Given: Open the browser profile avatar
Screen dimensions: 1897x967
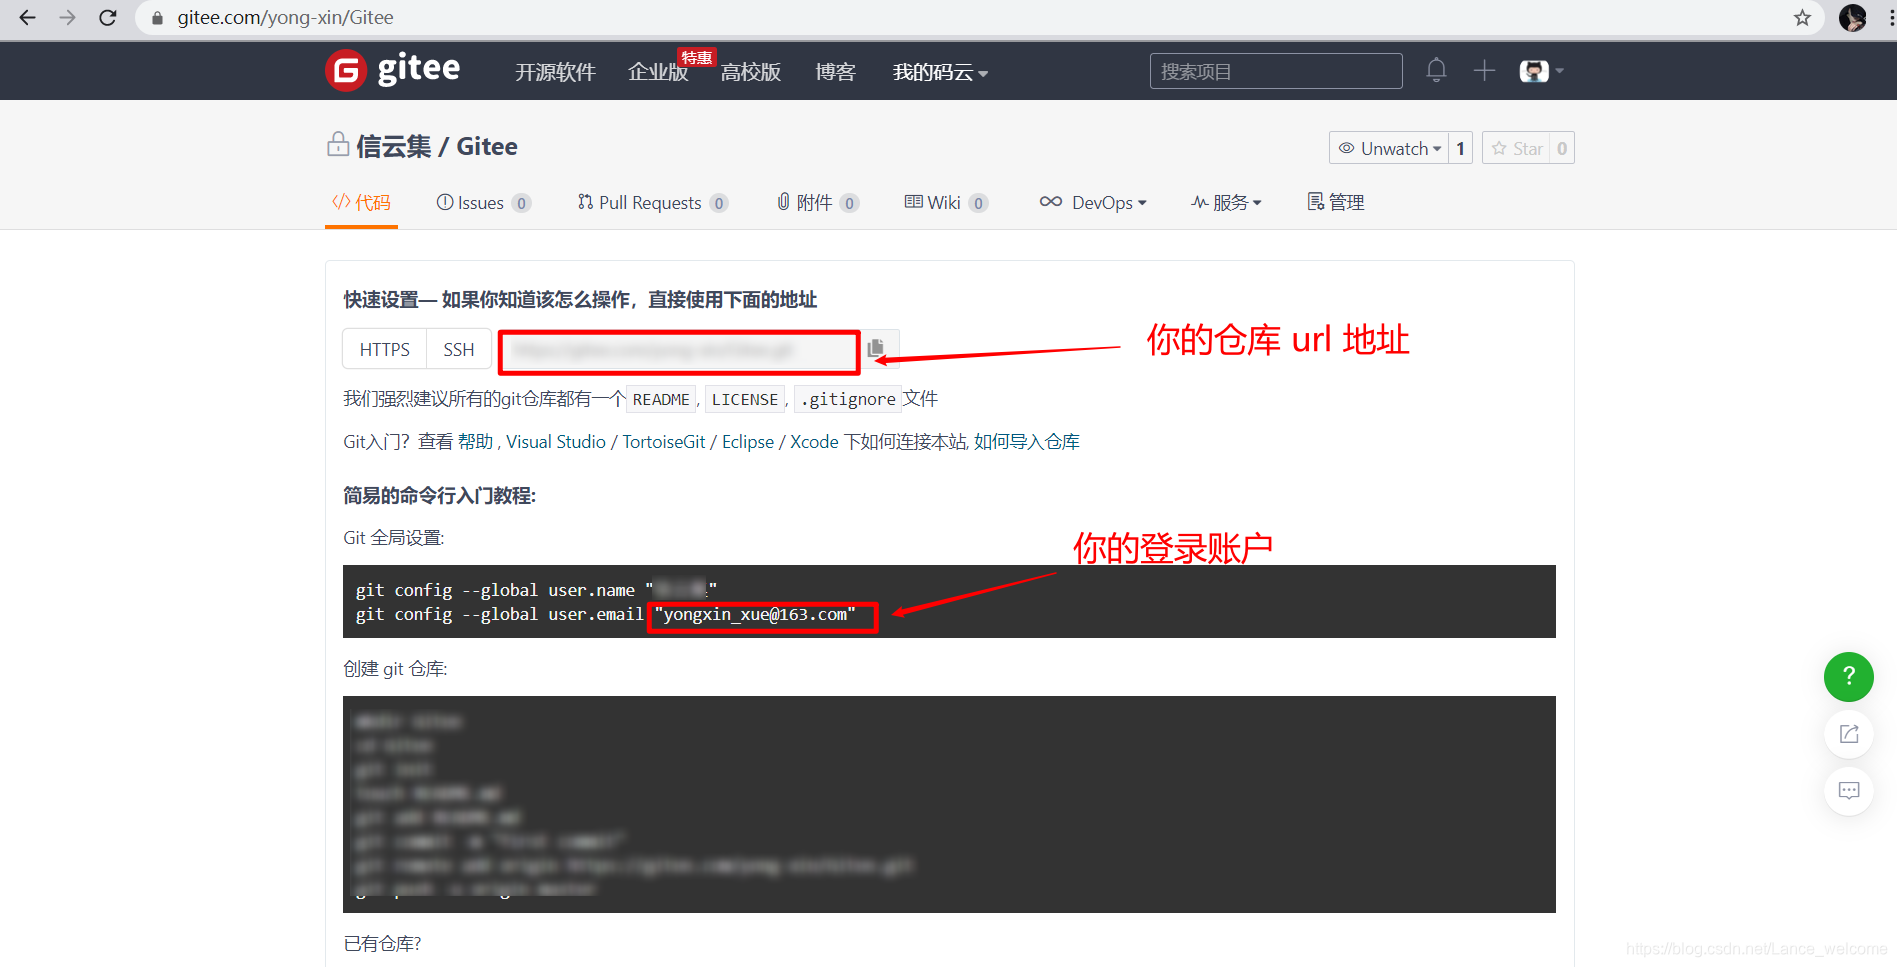Looking at the screenshot, I should [x=1853, y=18].
